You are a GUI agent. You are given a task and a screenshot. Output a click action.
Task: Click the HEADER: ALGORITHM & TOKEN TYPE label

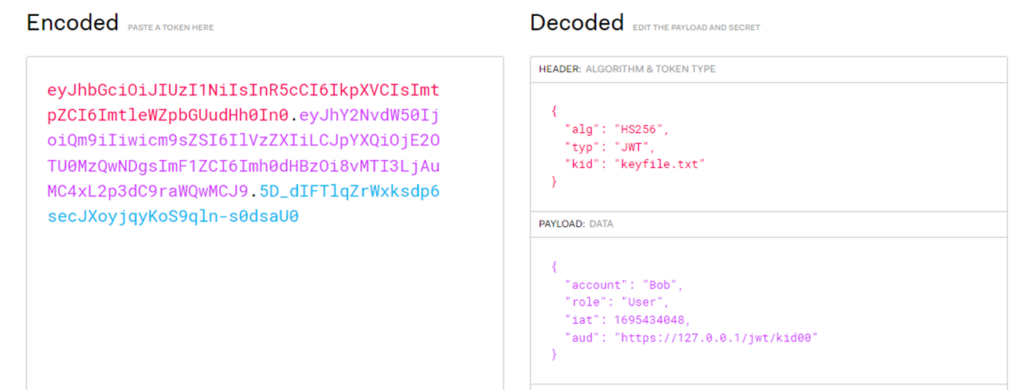(627, 69)
